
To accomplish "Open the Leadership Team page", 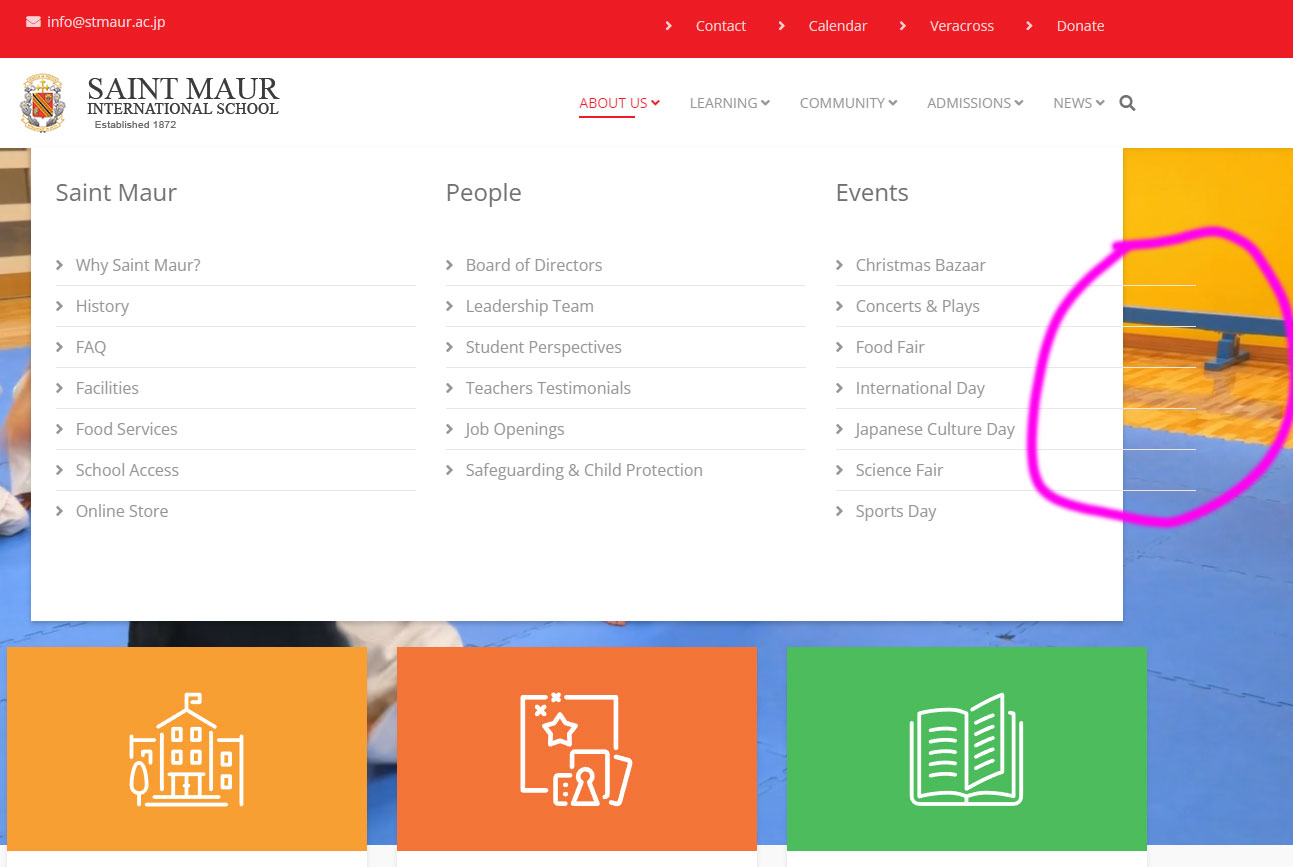I will 529,306.
